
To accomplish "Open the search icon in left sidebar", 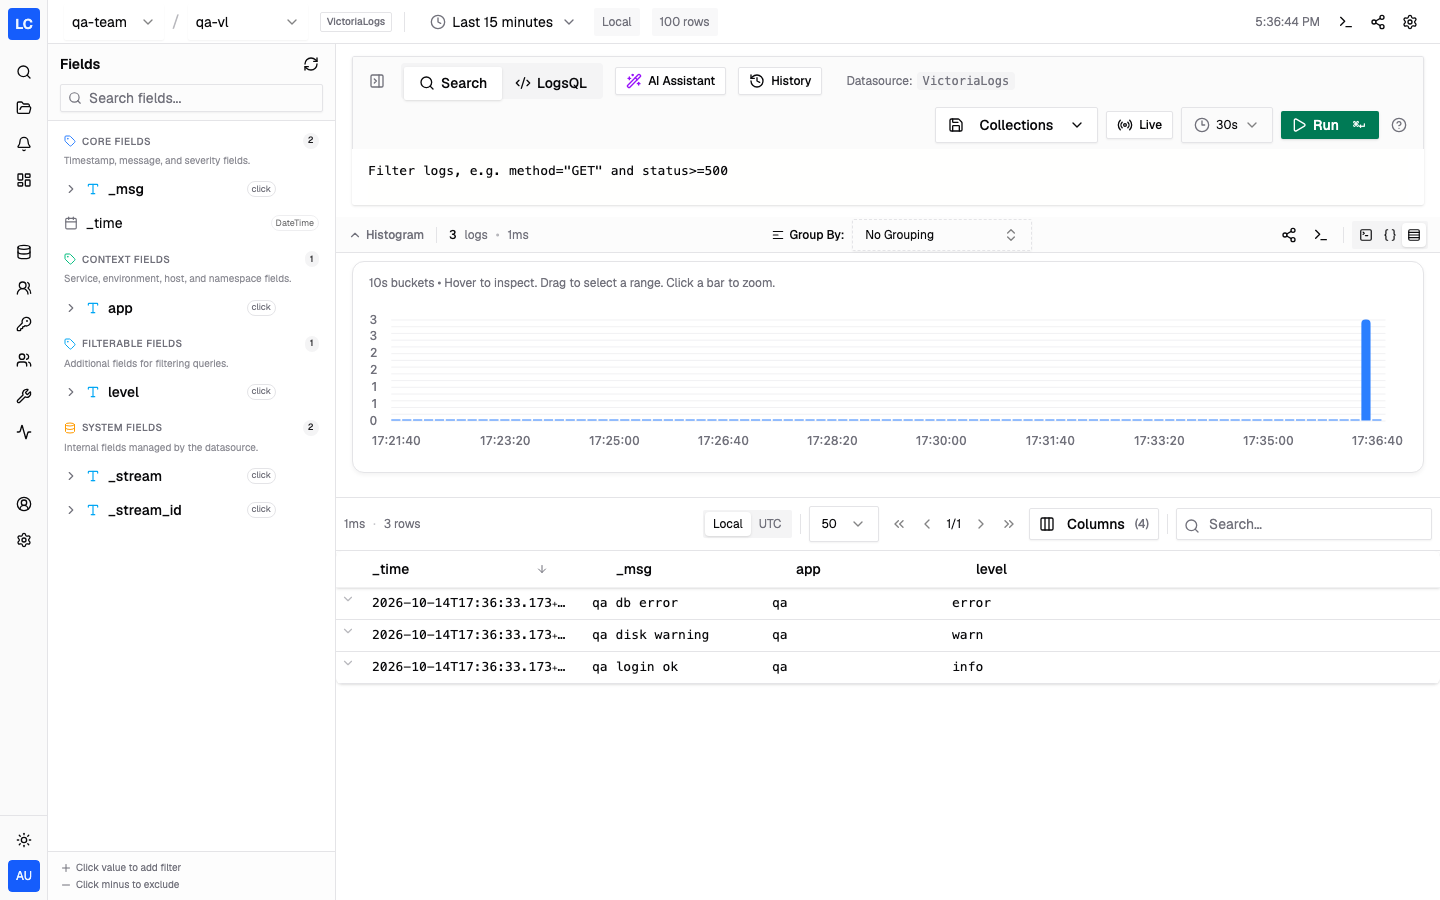I will click(24, 72).
